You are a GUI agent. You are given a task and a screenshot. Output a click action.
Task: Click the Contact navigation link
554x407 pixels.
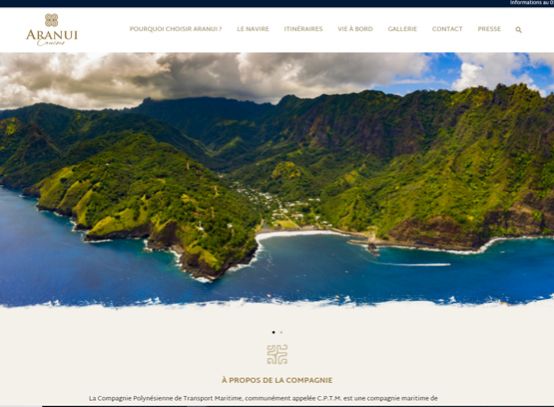point(447,29)
